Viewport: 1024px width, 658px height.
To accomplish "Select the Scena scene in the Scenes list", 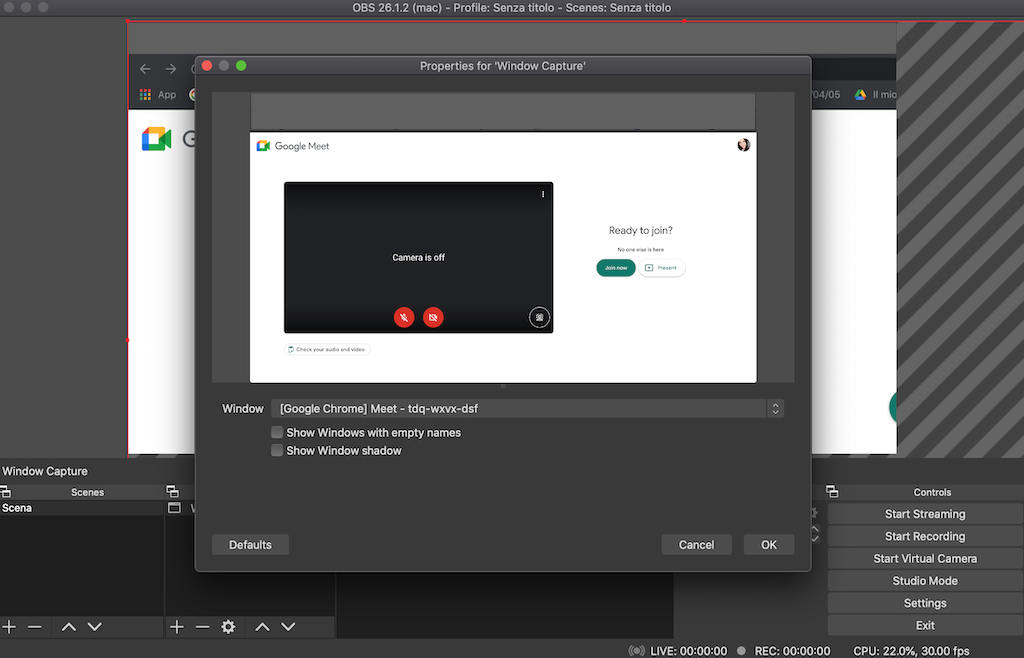I will pyautogui.click(x=82, y=508).
